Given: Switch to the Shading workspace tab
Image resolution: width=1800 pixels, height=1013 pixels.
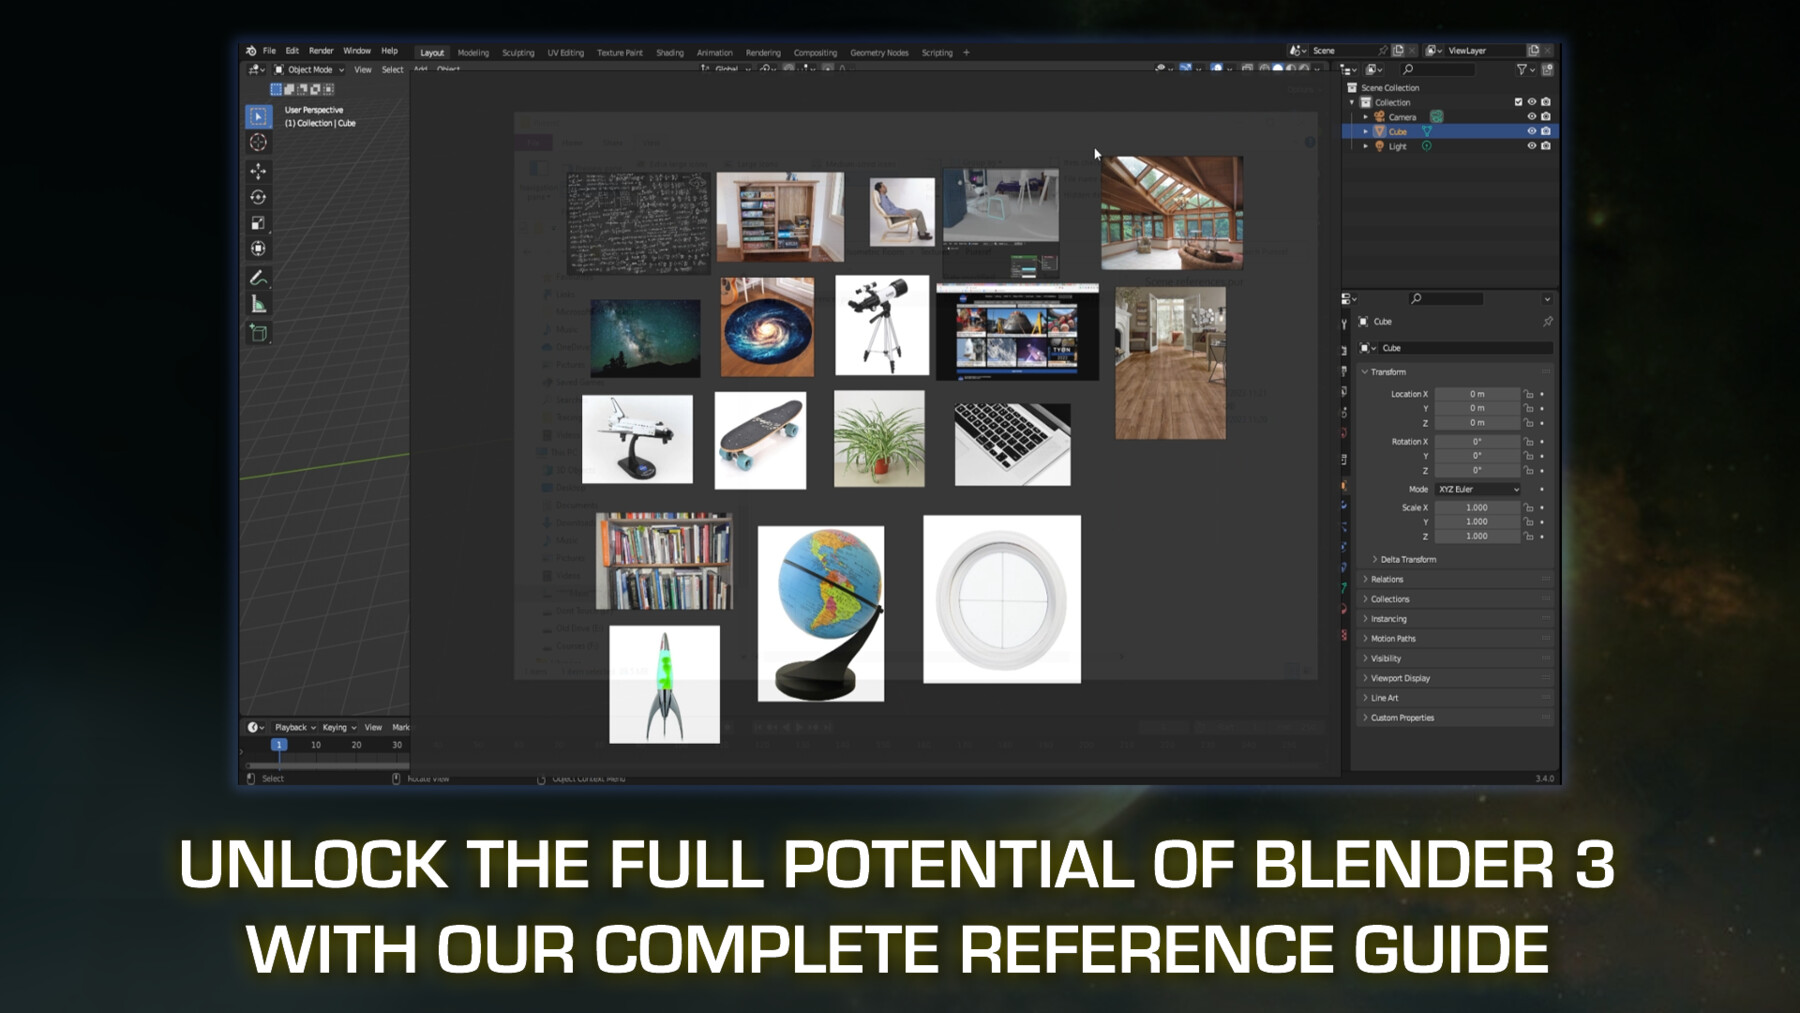Looking at the screenshot, I should (670, 52).
